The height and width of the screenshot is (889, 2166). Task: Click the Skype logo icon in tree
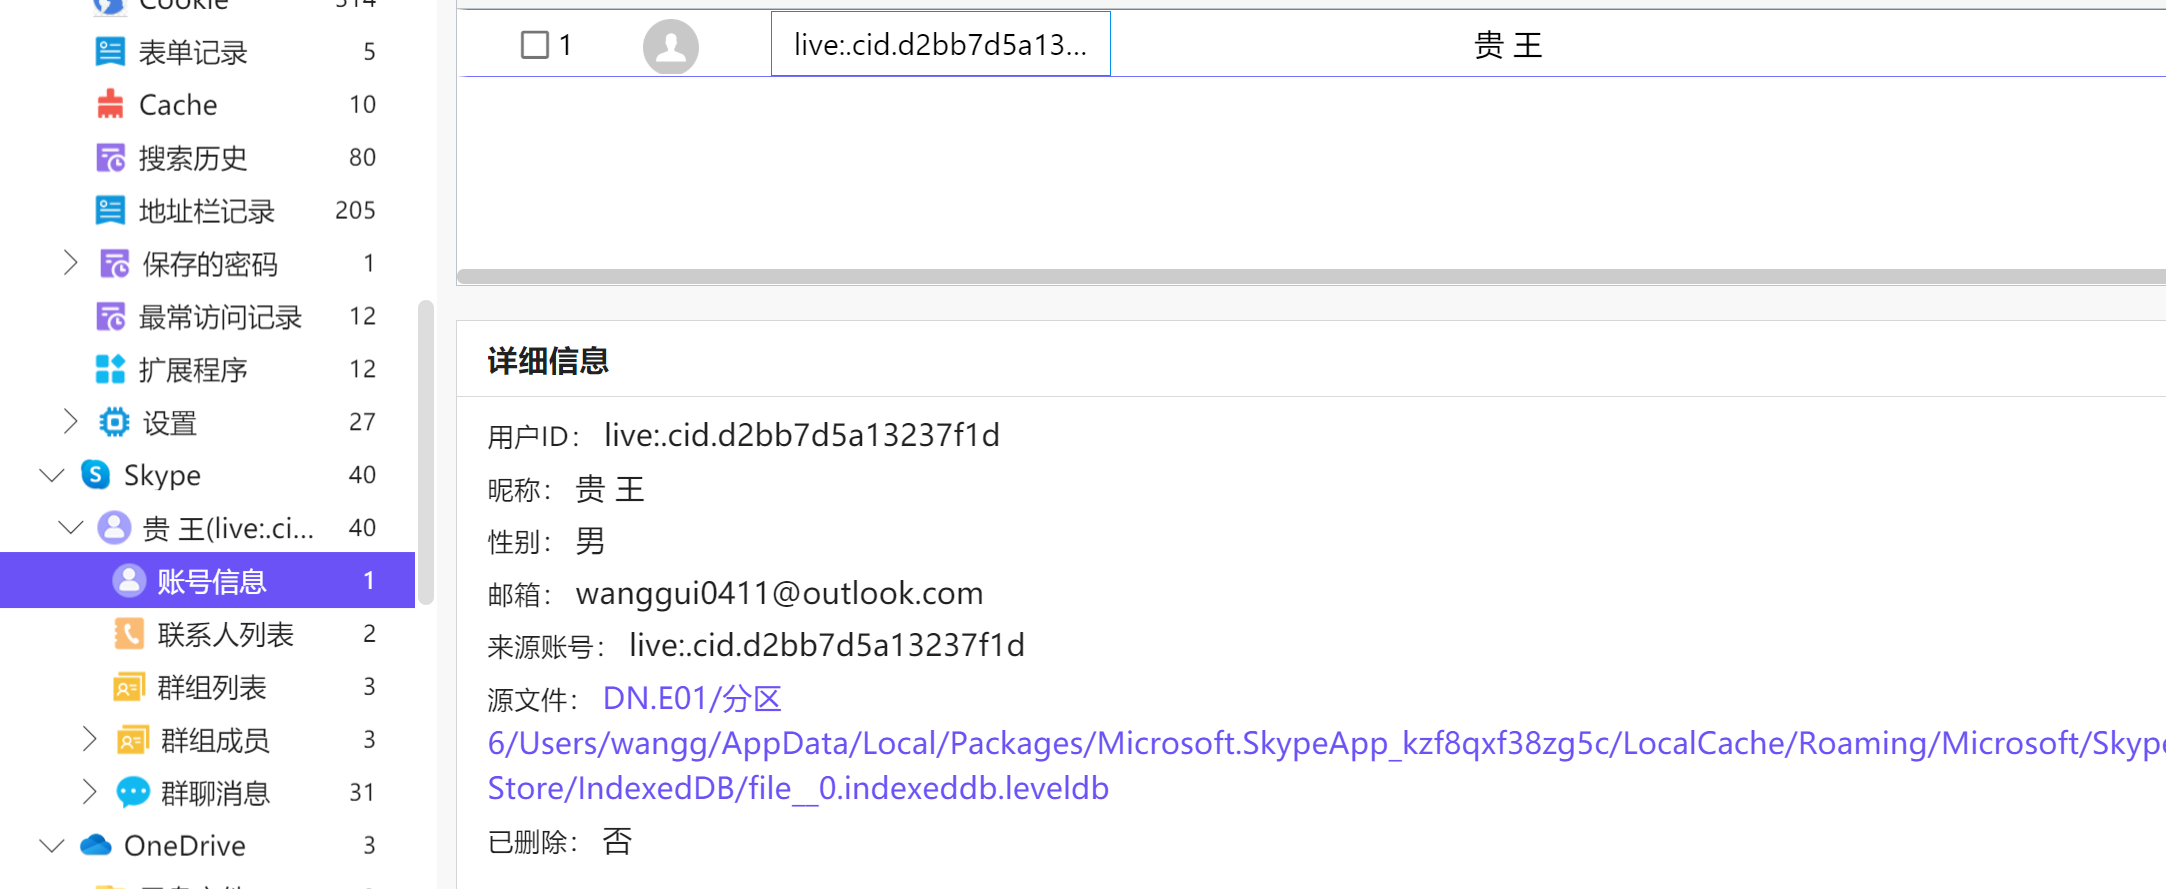click(x=96, y=475)
